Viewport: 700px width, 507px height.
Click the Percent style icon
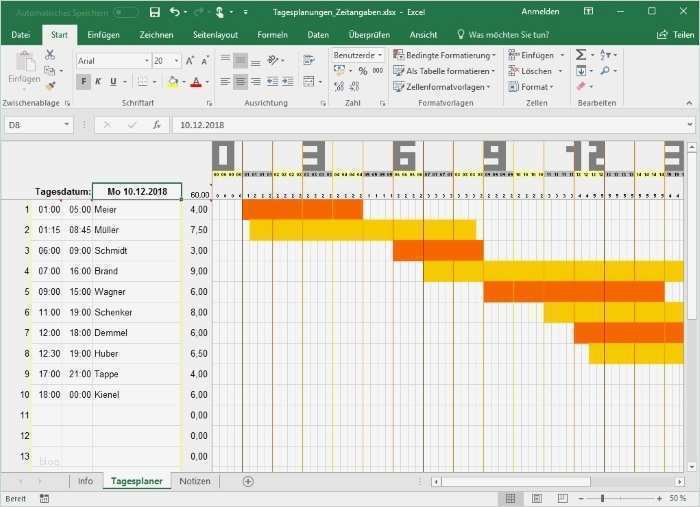[x=363, y=71]
